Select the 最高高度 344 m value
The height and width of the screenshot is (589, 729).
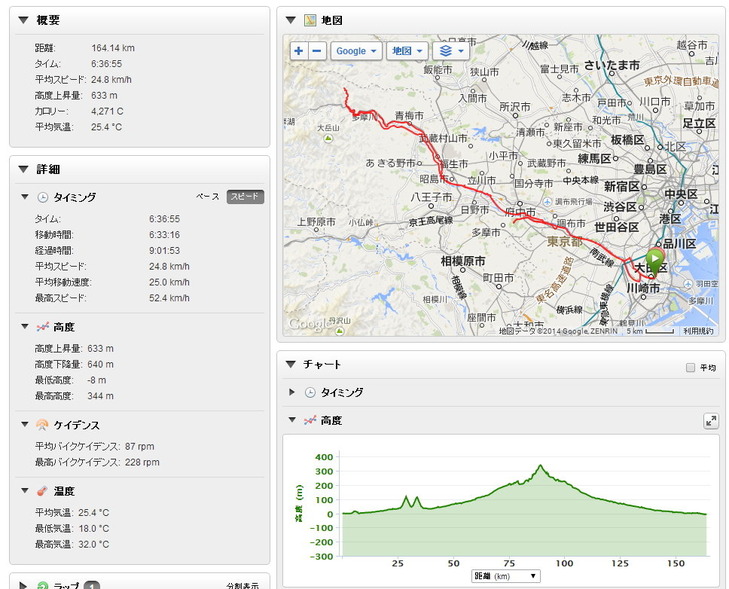[100, 396]
